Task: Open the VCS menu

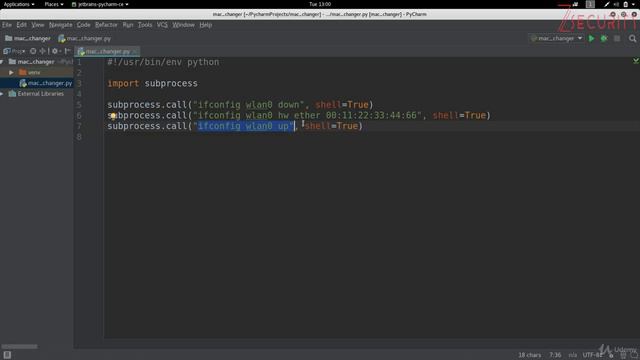Action: coord(162,25)
